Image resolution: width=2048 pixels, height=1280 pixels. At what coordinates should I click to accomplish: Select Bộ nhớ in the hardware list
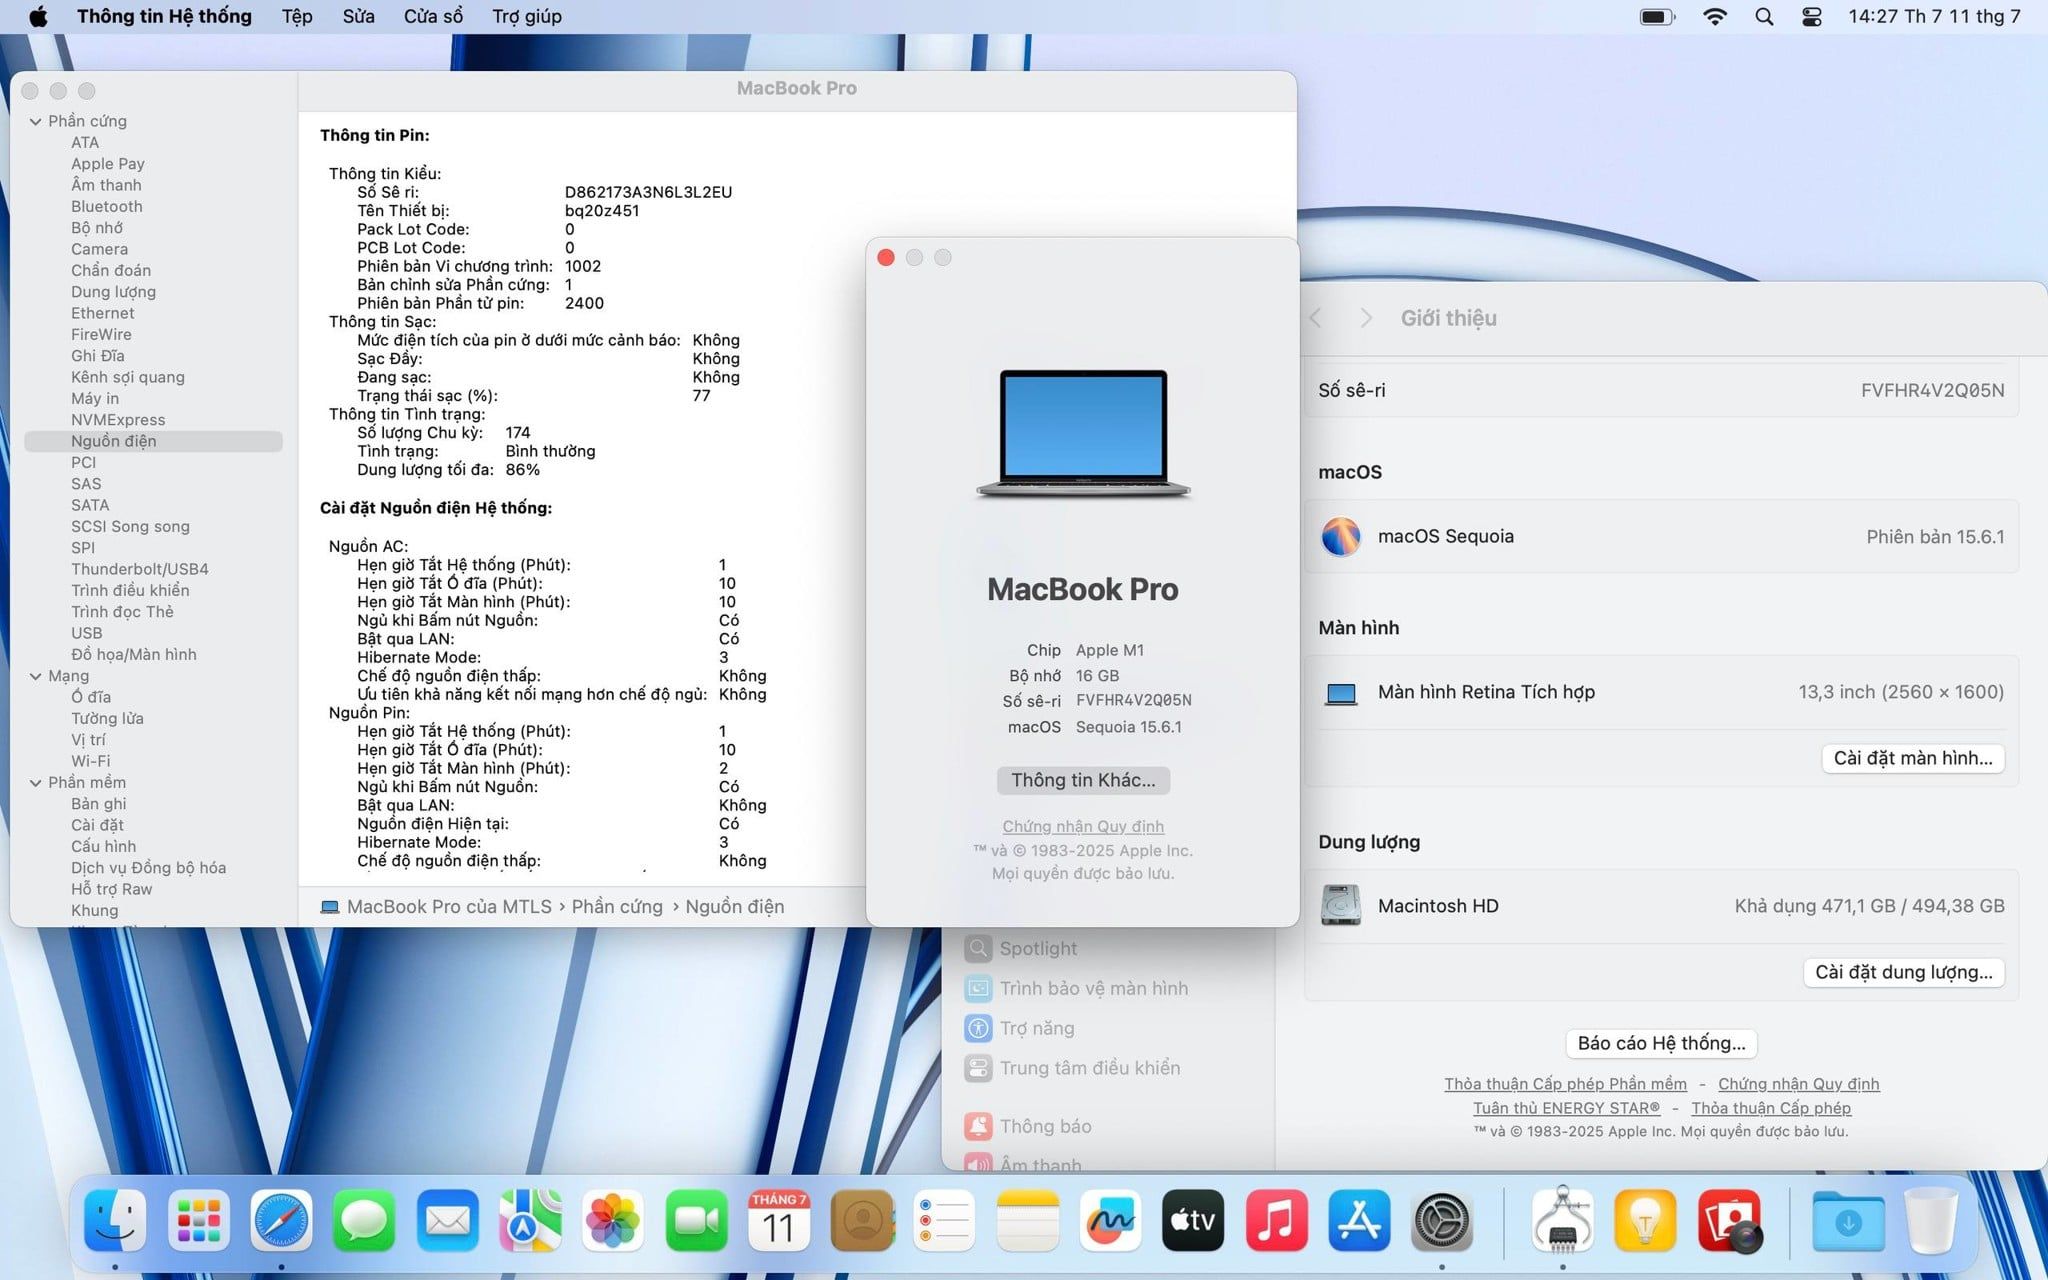tap(97, 228)
